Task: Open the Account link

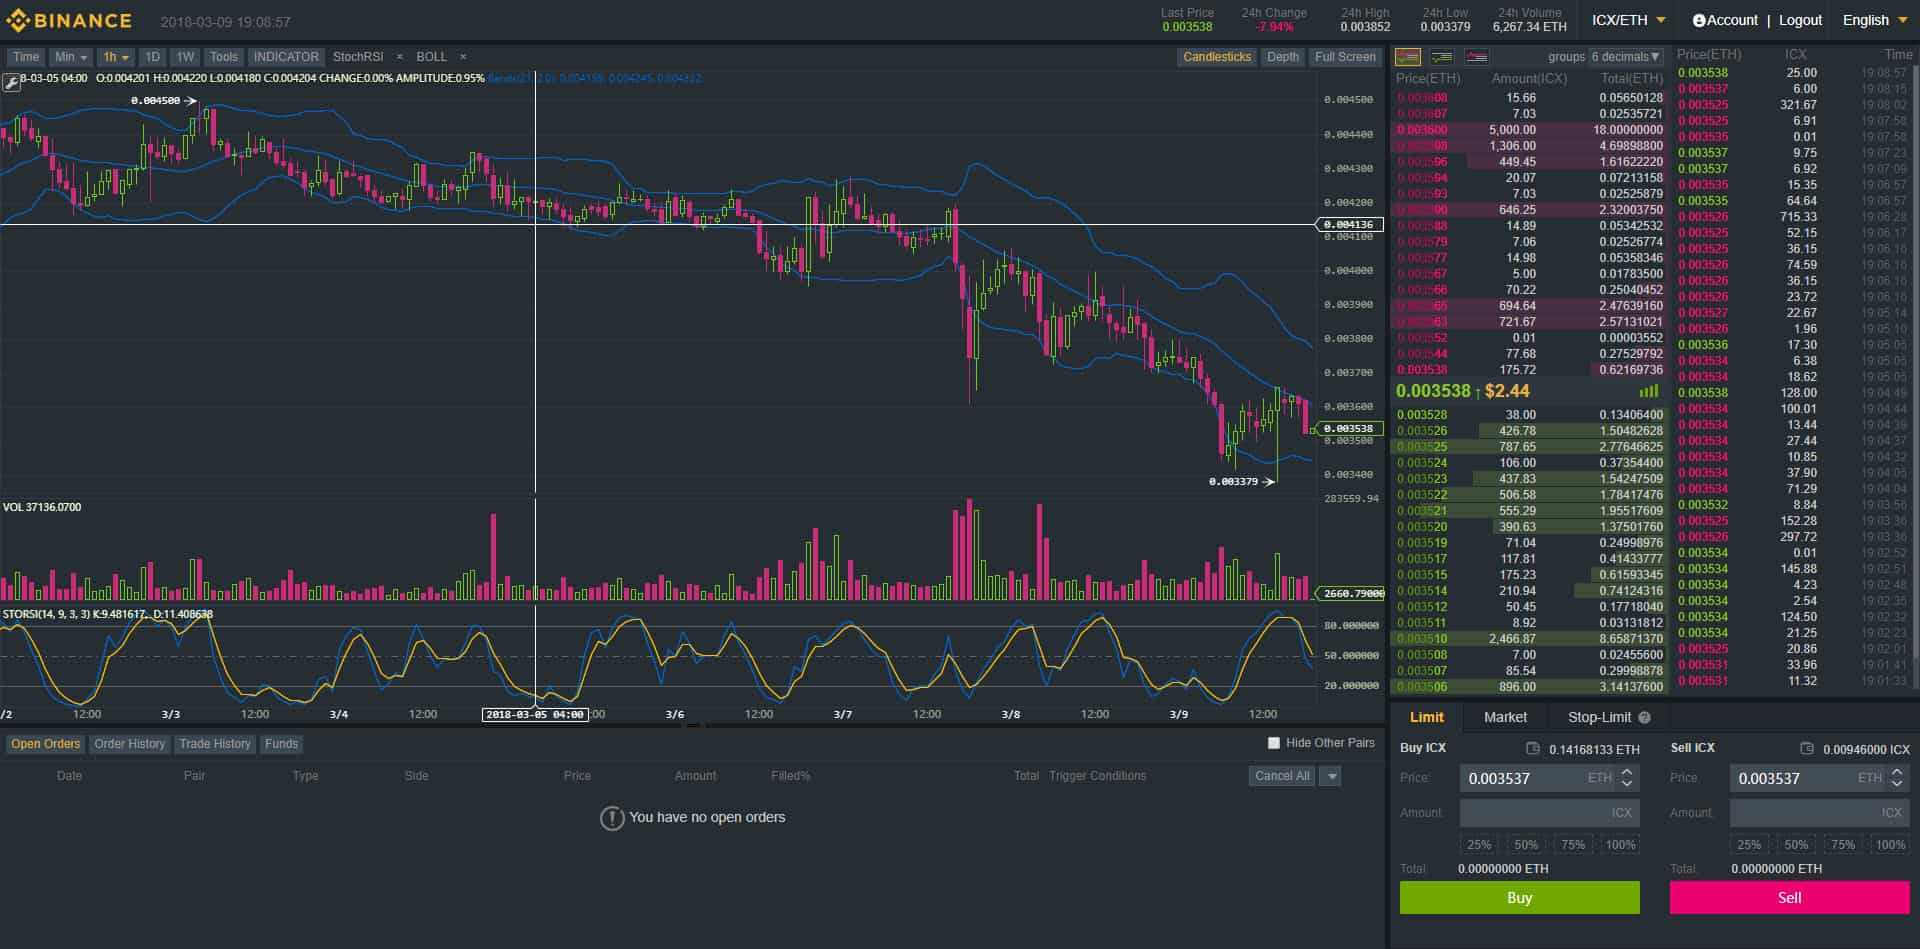Action: pyautogui.click(x=1732, y=20)
